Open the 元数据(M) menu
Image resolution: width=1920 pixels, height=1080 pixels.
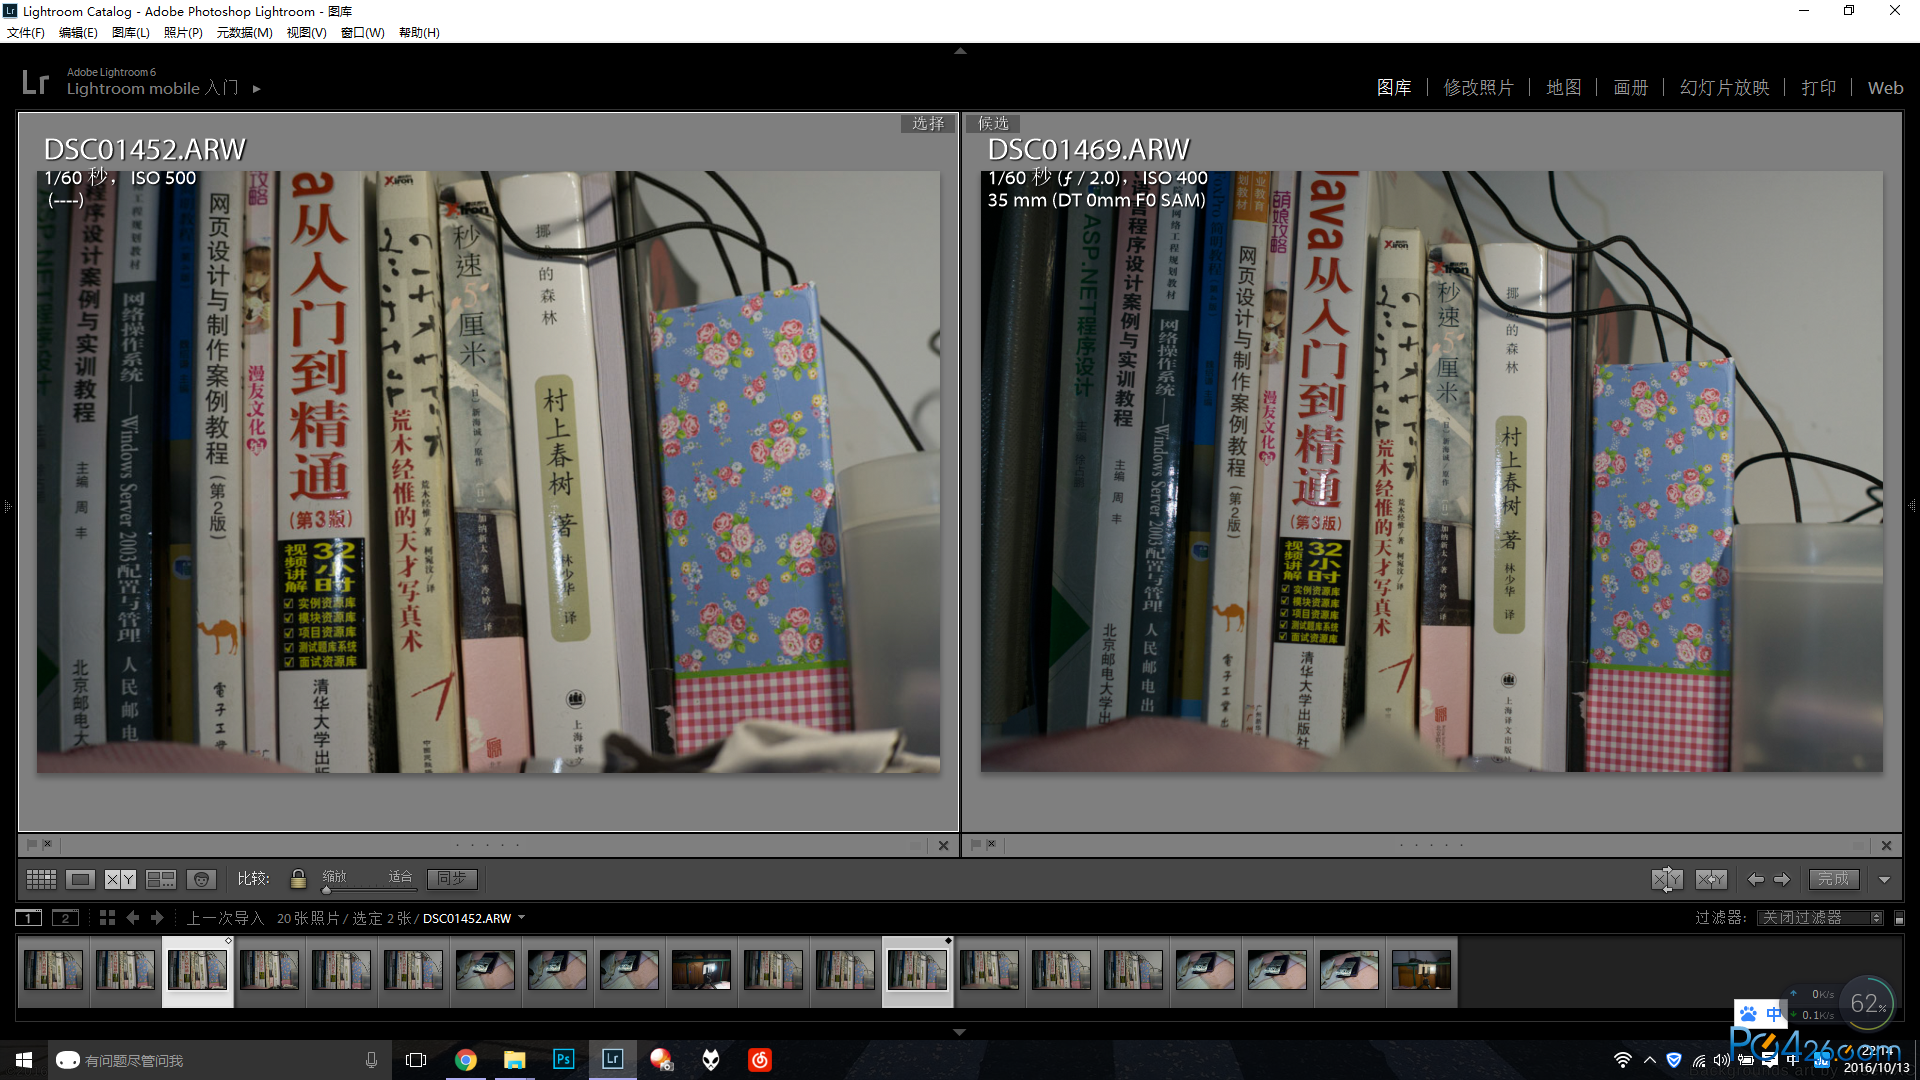(245, 32)
